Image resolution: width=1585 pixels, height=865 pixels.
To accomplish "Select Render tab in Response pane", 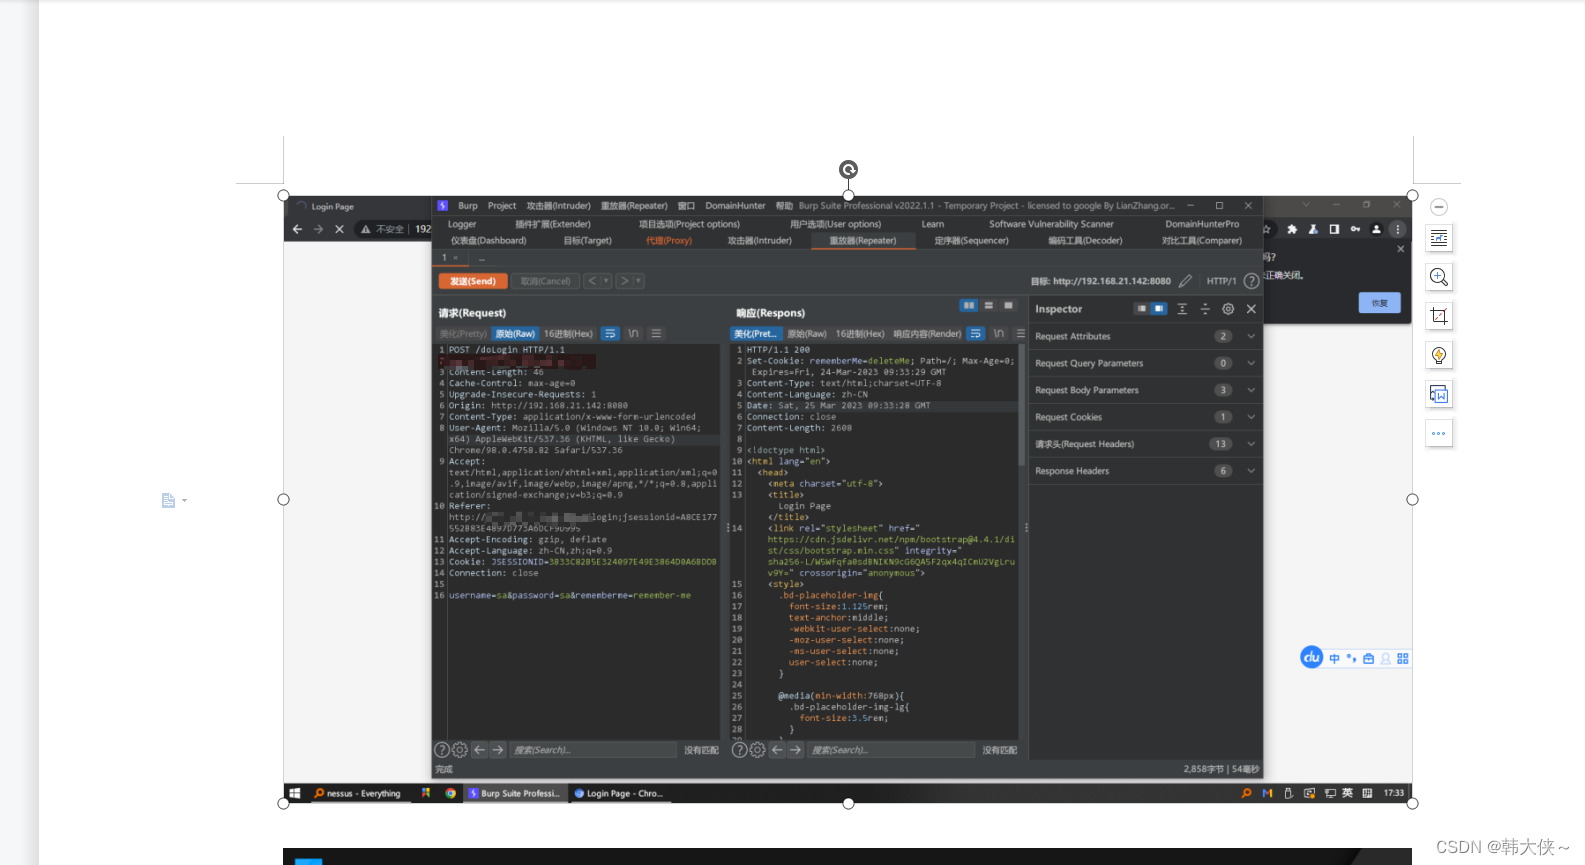I will coord(927,334).
